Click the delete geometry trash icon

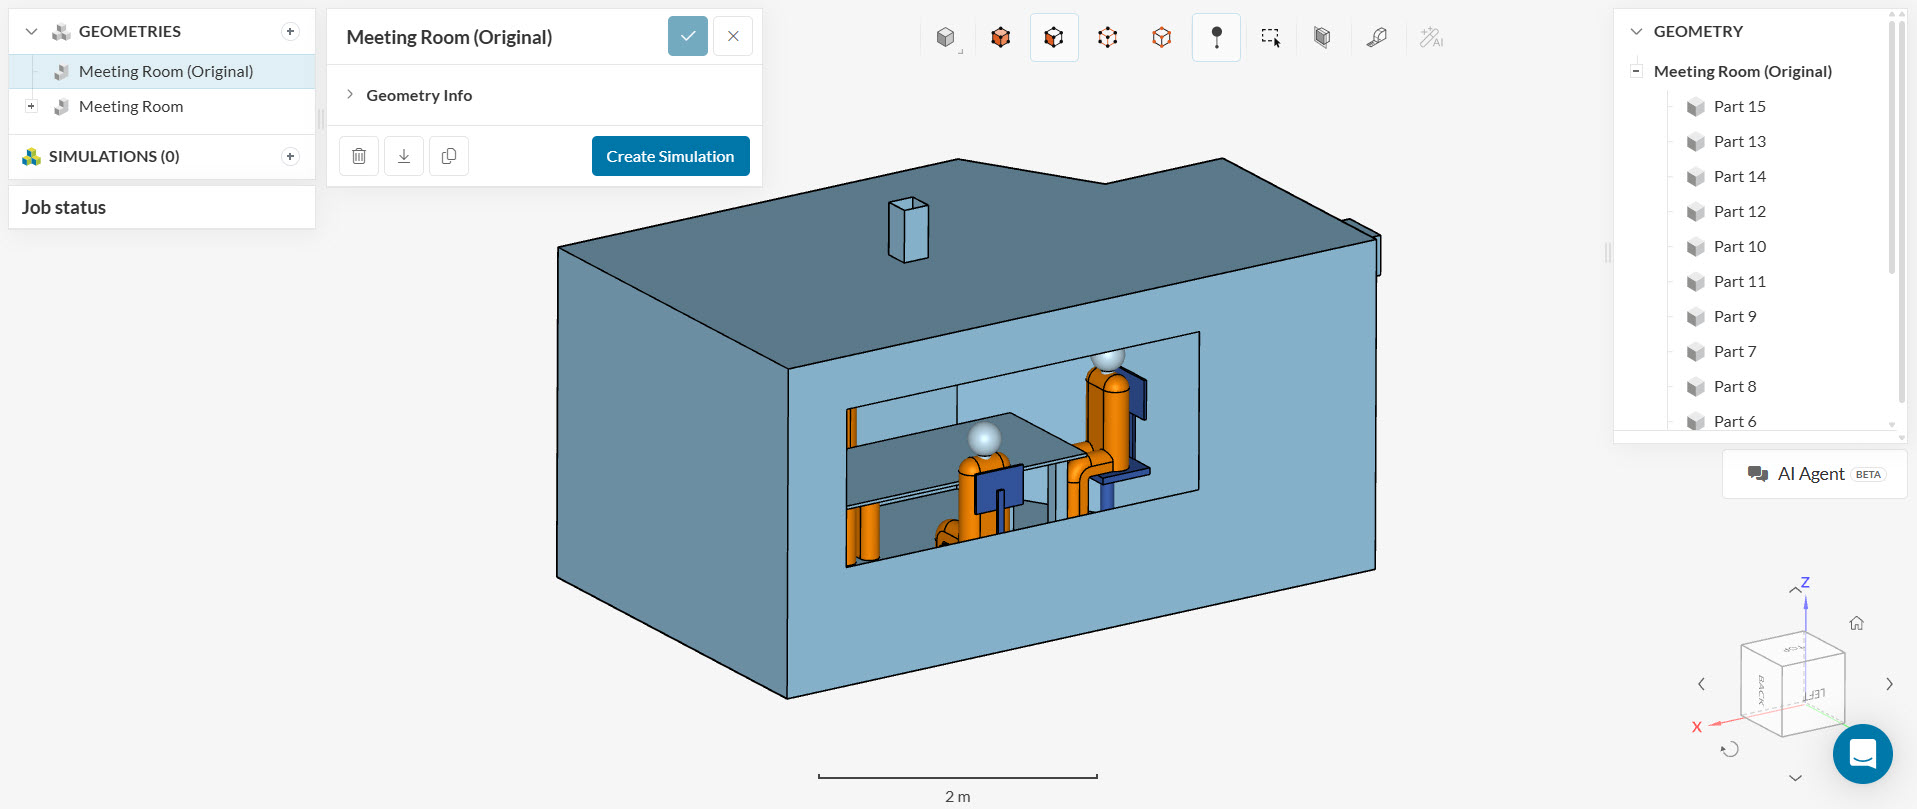pos(359,156)
